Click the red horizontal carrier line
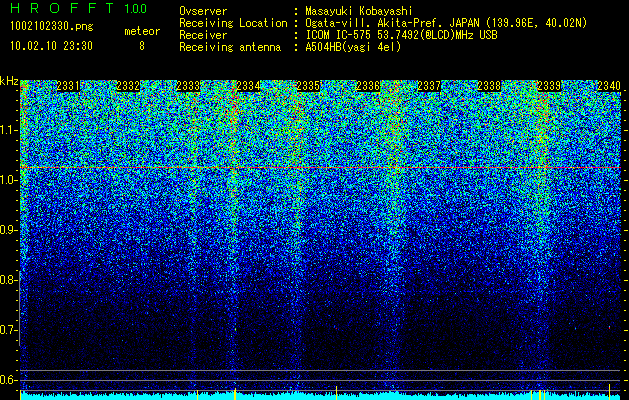The height and width of the screenshot is (400, 629). (x=321, y=167)
